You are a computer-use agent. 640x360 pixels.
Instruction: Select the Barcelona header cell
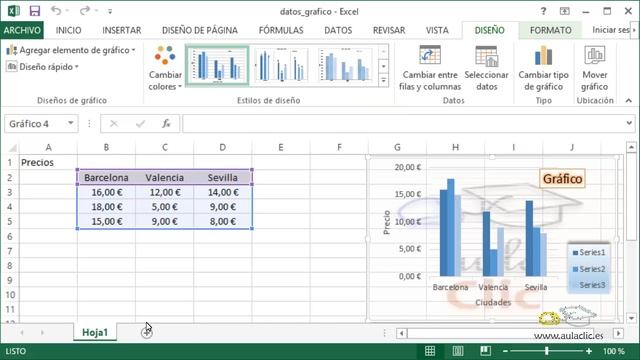coord(106,178)
